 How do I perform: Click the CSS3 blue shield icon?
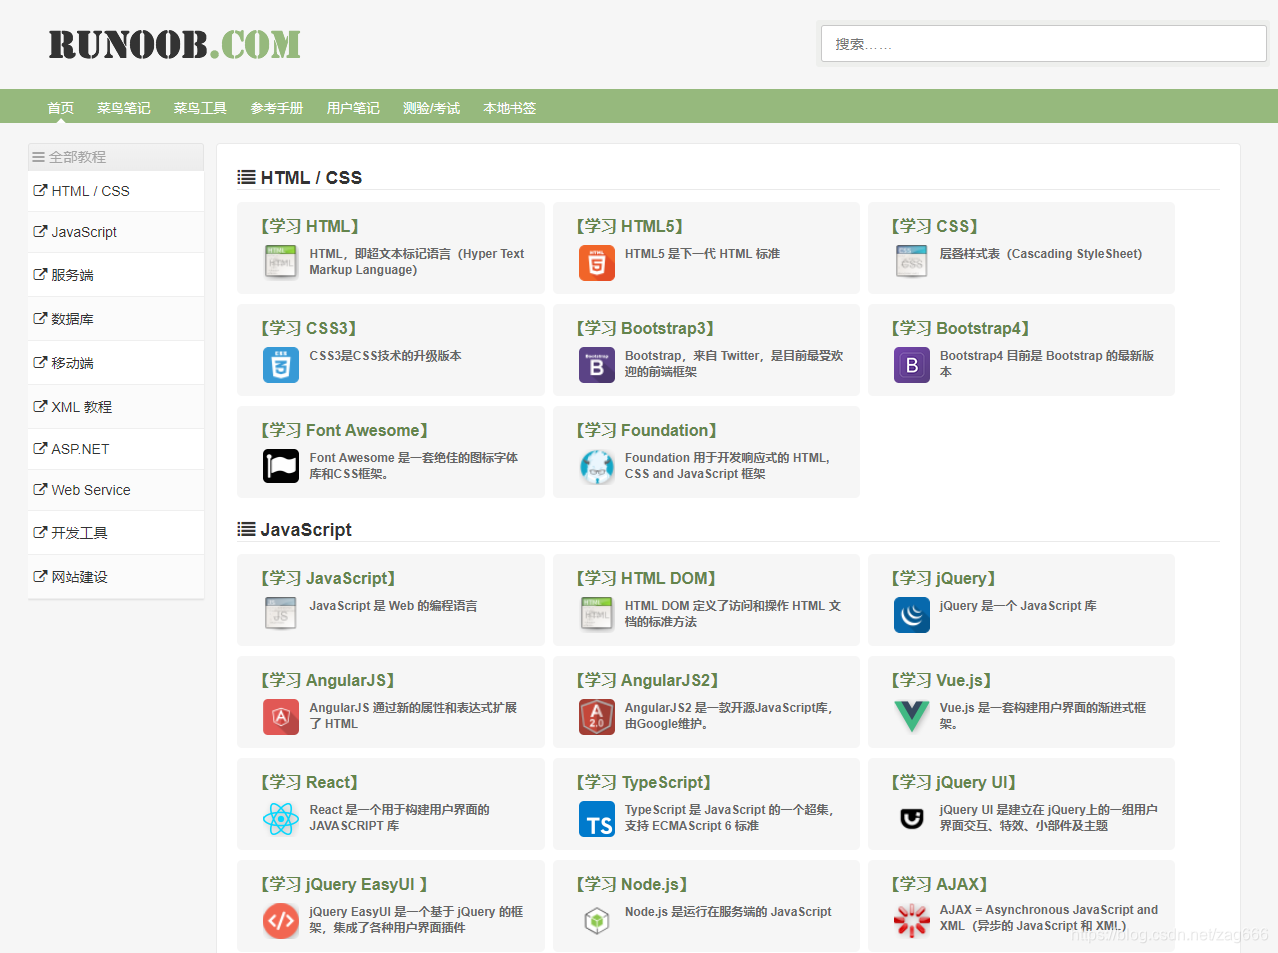click(281, 364)
